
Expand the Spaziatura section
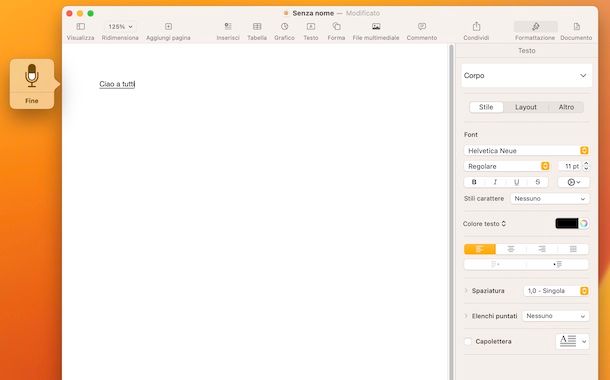point(466,291)
